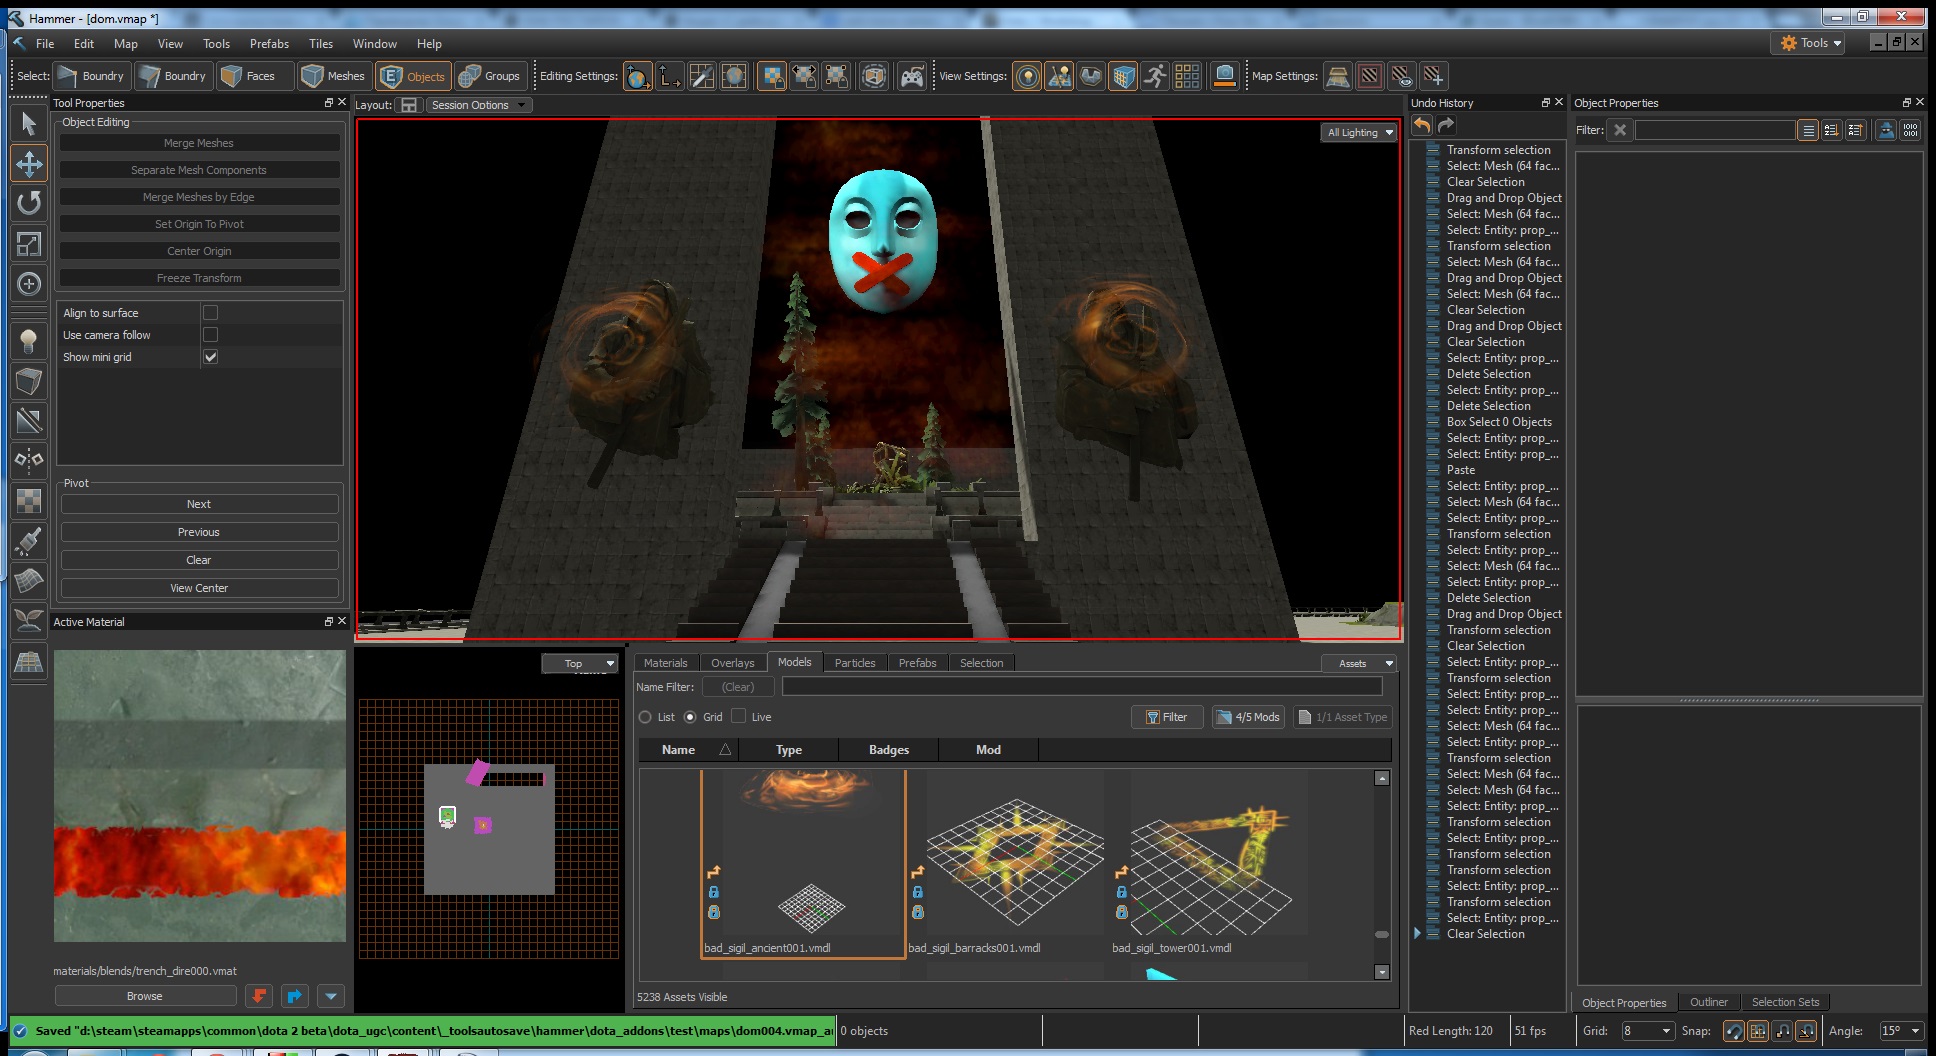
Task: Click the camera icon in View Settings
Action: pyautogui.click(x=1224, y=76)
